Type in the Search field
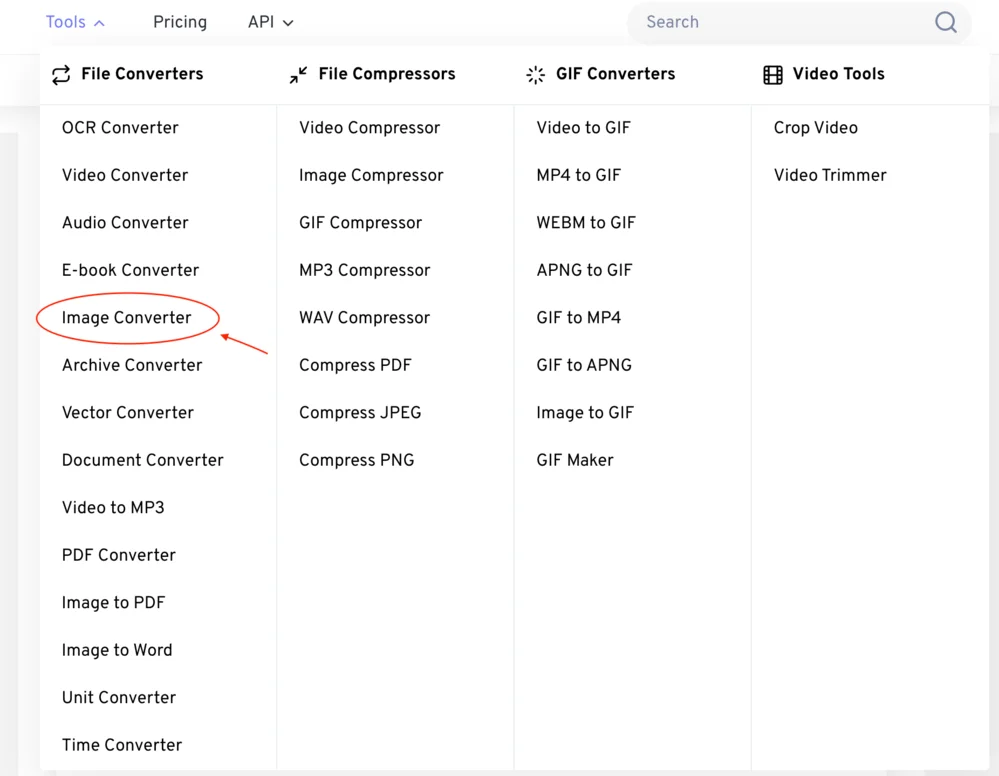The image size is (999, 776). point(780,22)
